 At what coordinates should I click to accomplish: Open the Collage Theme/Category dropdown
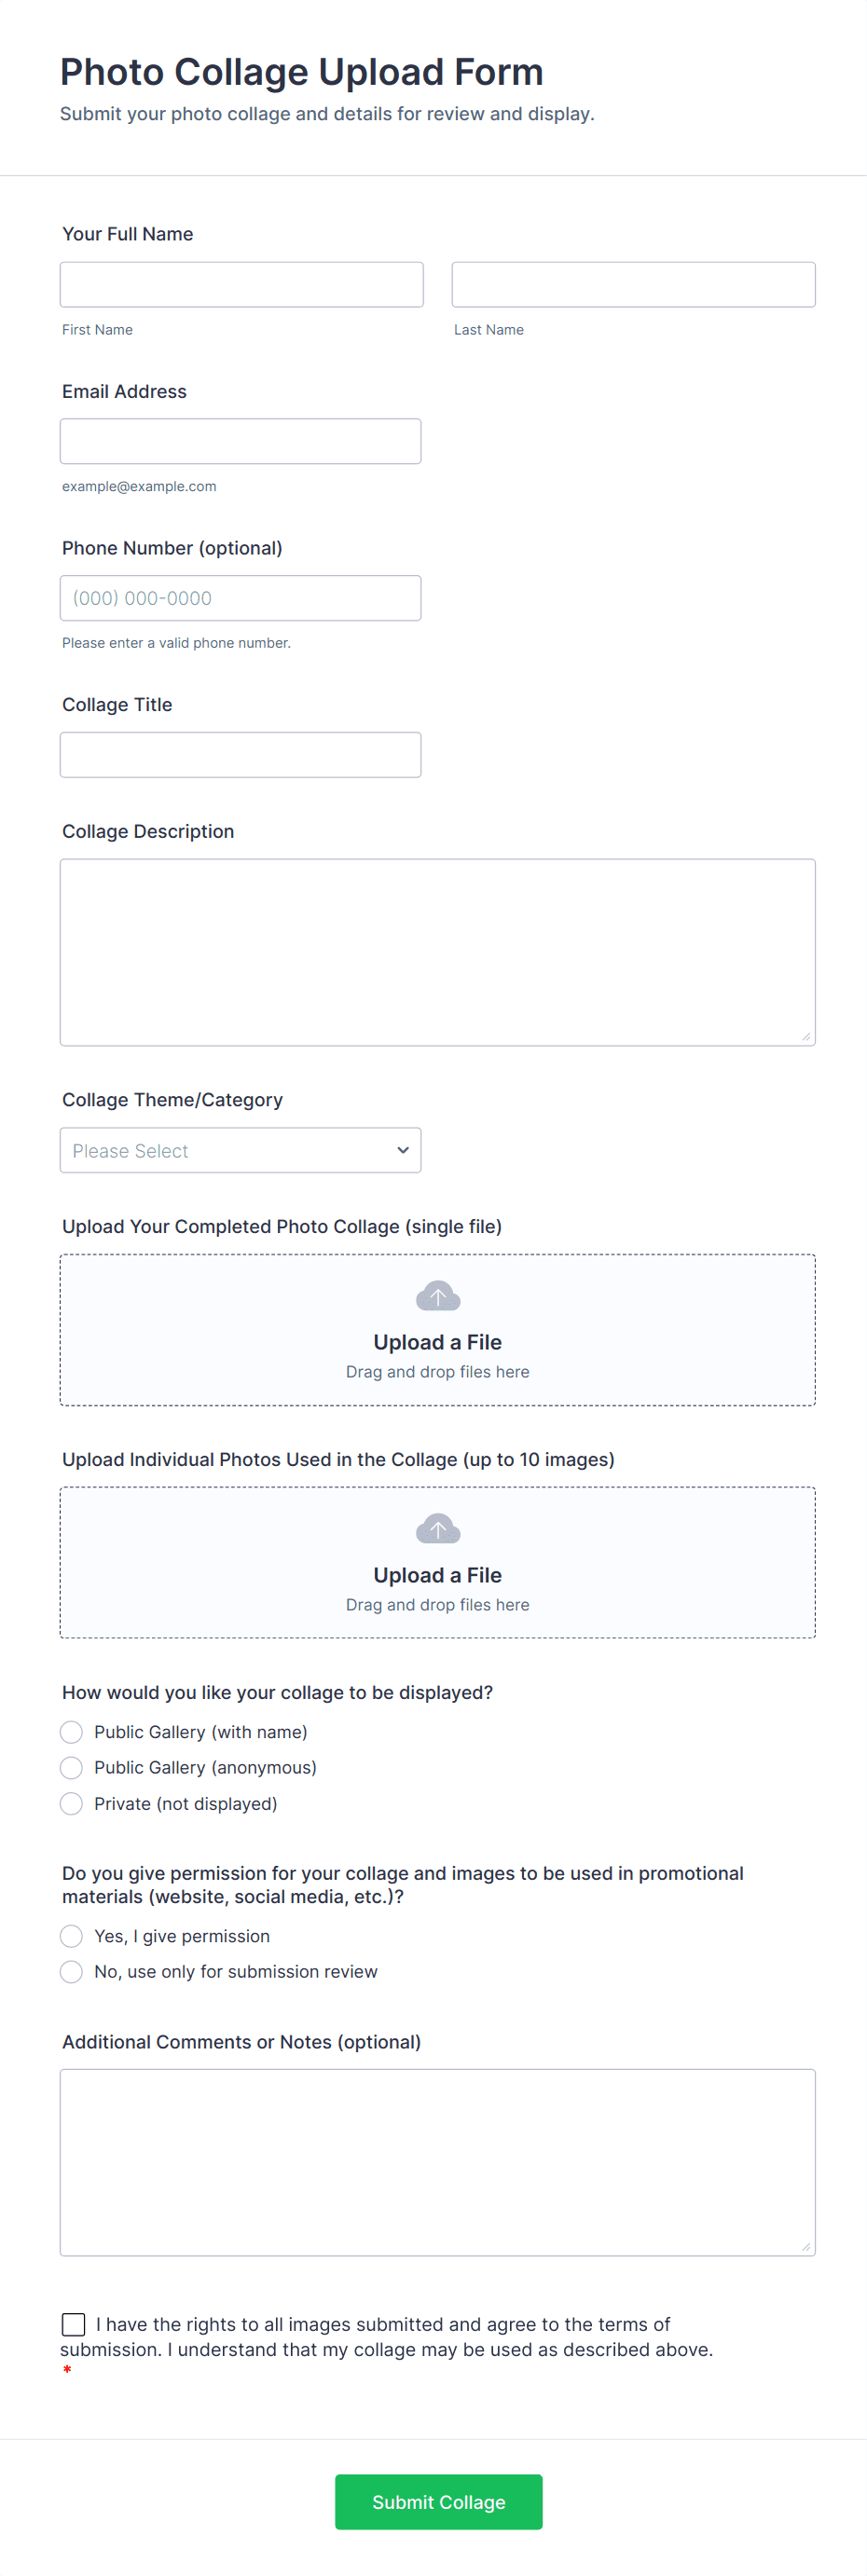point(240,1151)
